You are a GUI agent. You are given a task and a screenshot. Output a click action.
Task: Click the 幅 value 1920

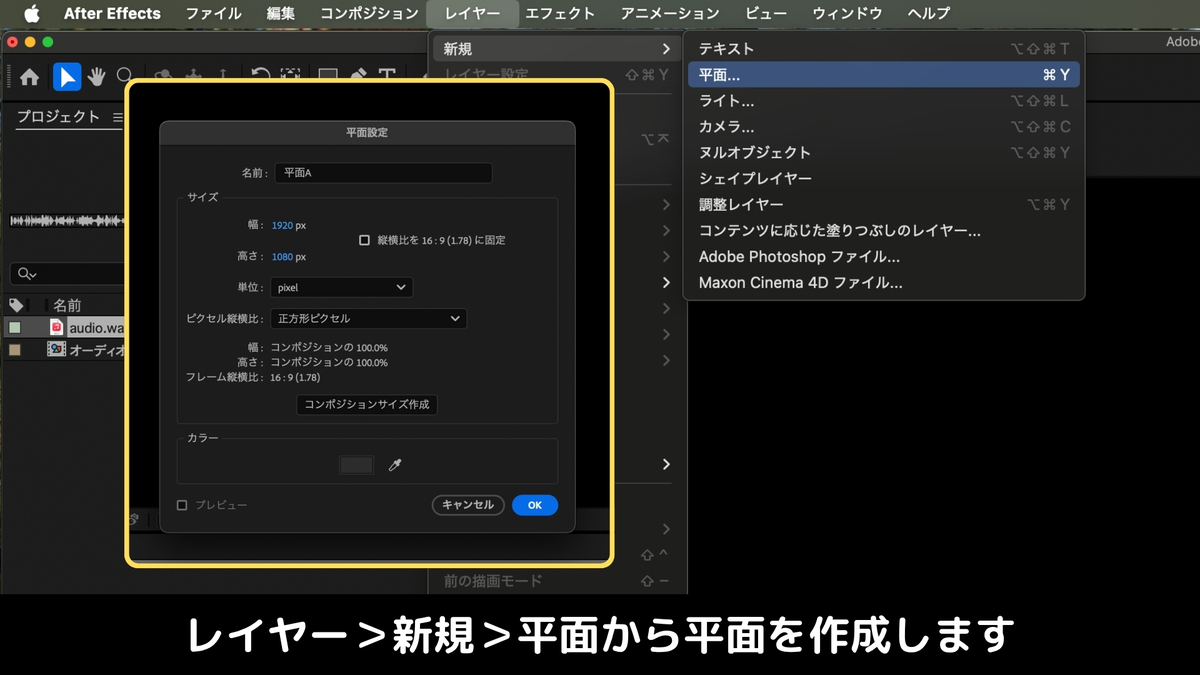(282, 225)
